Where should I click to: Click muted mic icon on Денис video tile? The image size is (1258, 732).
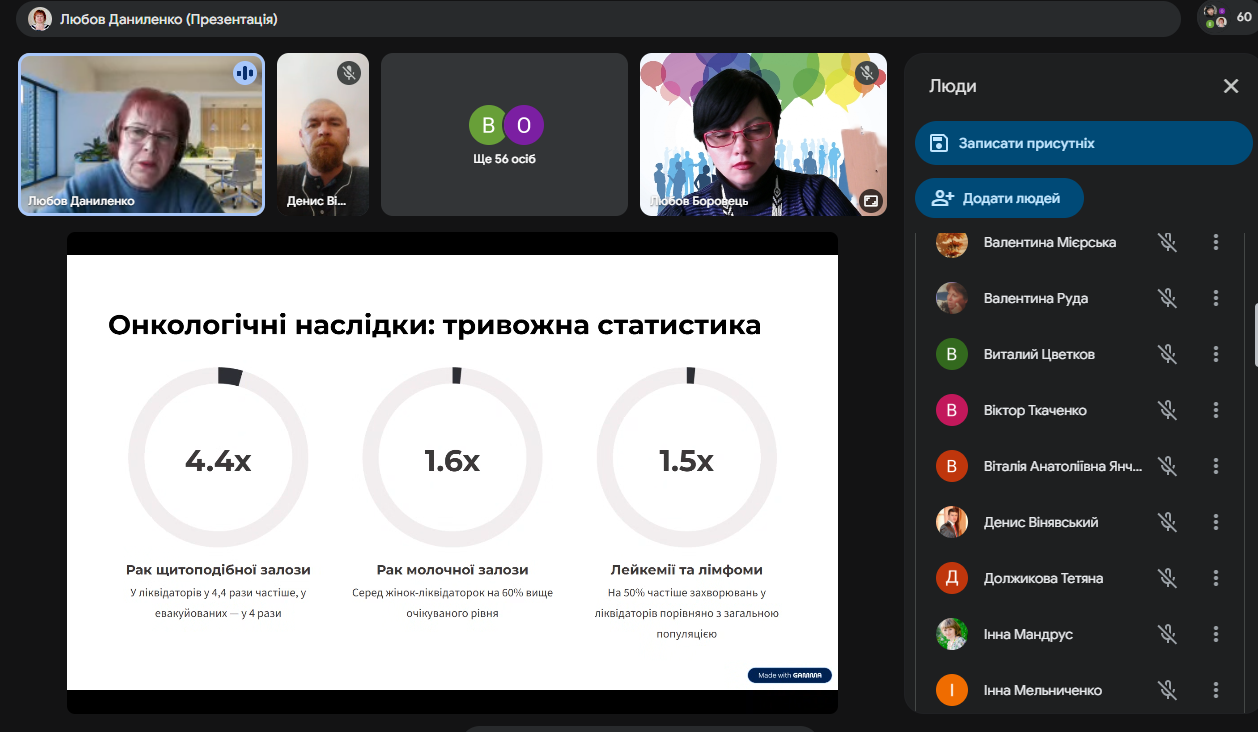pos(348,73)
